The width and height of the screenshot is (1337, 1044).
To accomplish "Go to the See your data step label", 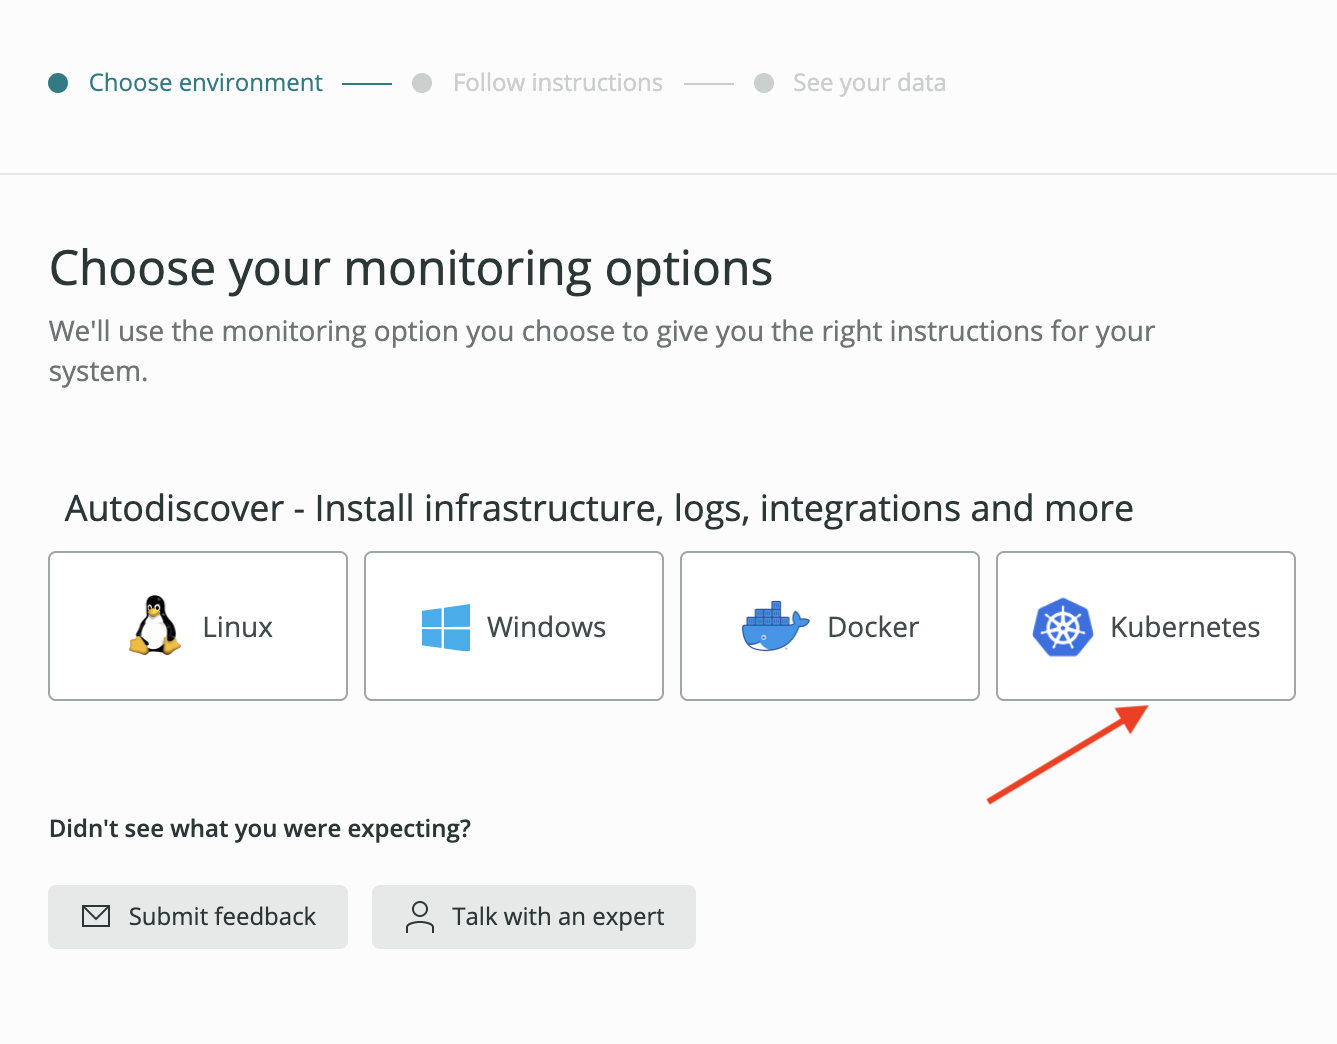I will [x=869, y=83].
